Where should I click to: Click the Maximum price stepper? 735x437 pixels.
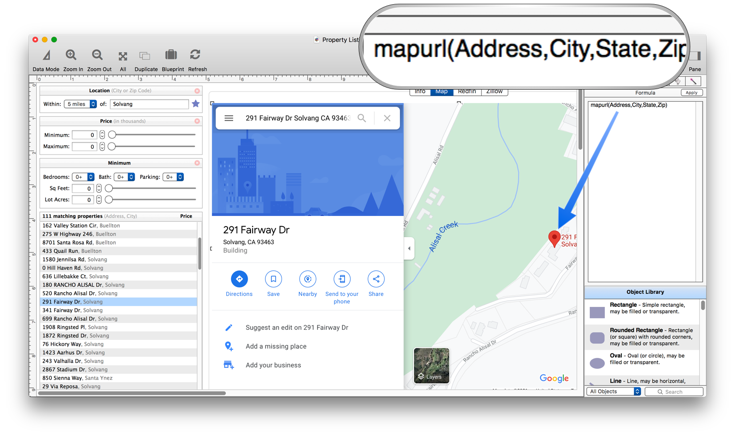pyautogui.click(x=102, y=147)
